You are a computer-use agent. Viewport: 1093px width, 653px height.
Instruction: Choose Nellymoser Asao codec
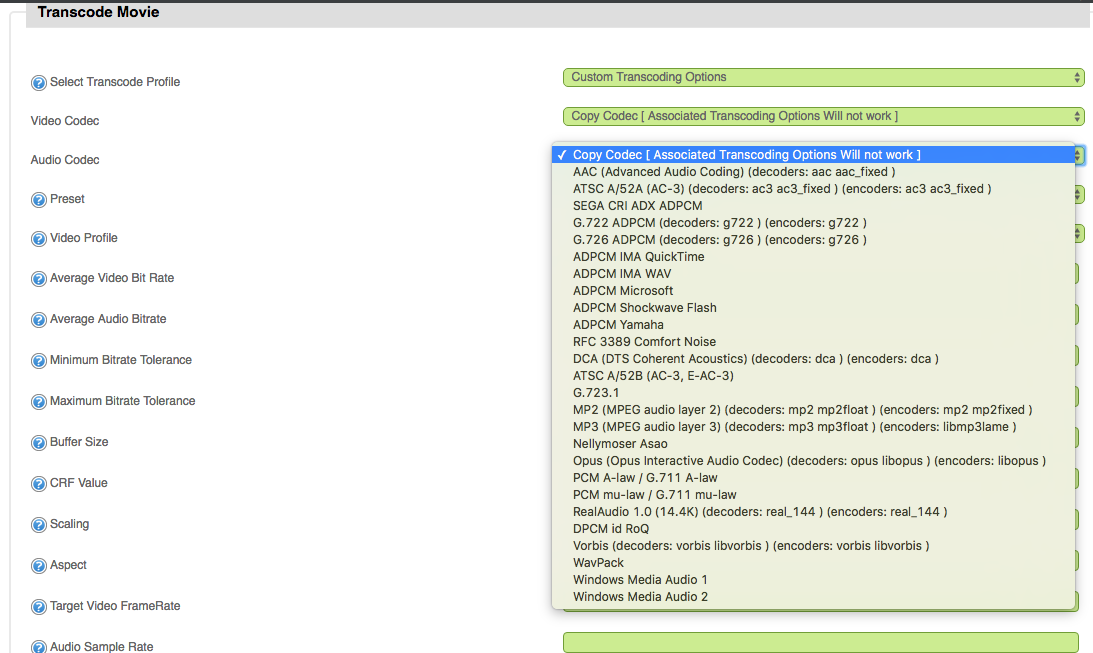(813, 444)
